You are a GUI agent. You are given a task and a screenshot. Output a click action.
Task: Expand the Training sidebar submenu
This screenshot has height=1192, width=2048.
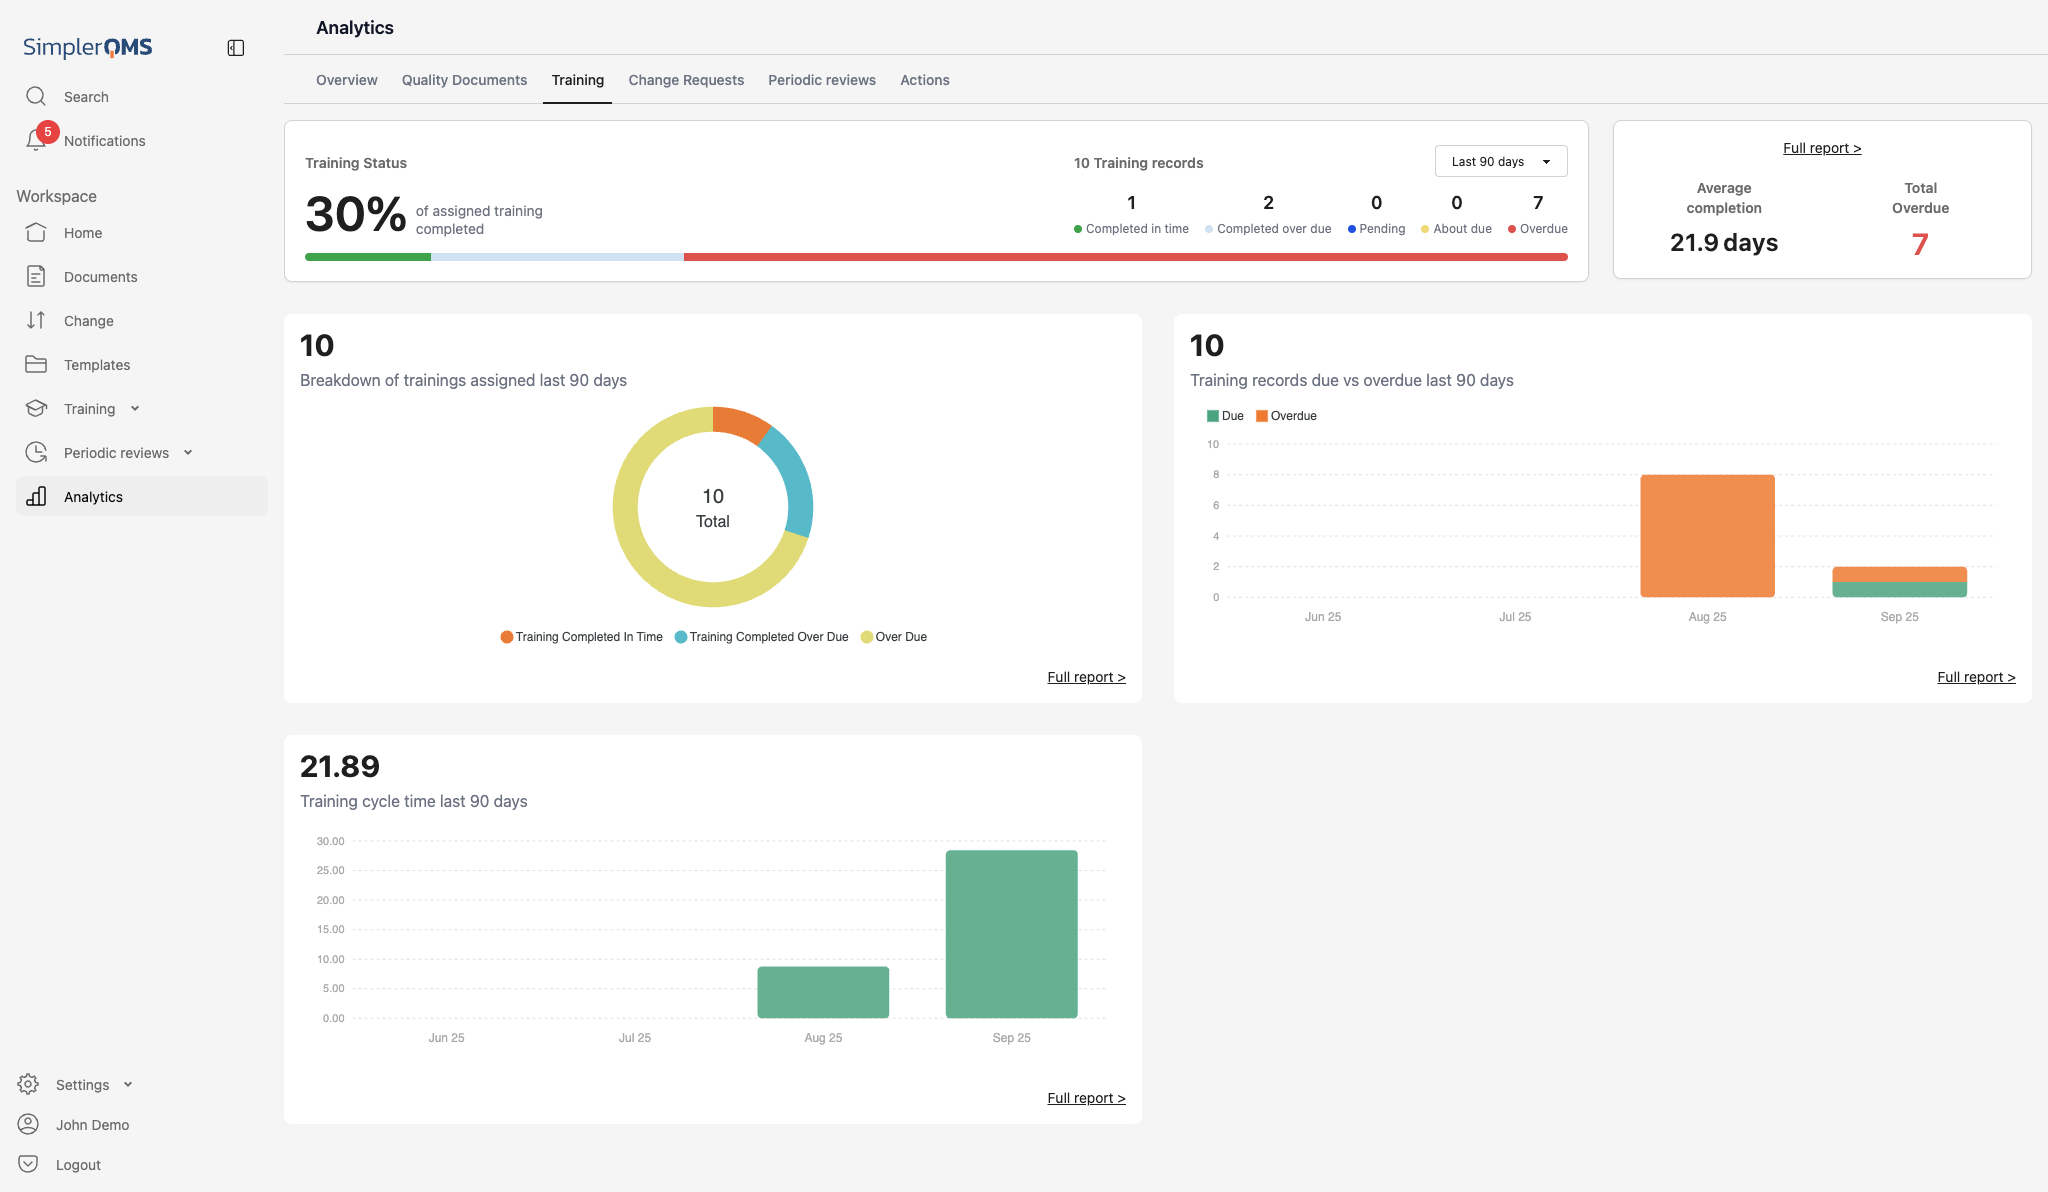point(135,408)
